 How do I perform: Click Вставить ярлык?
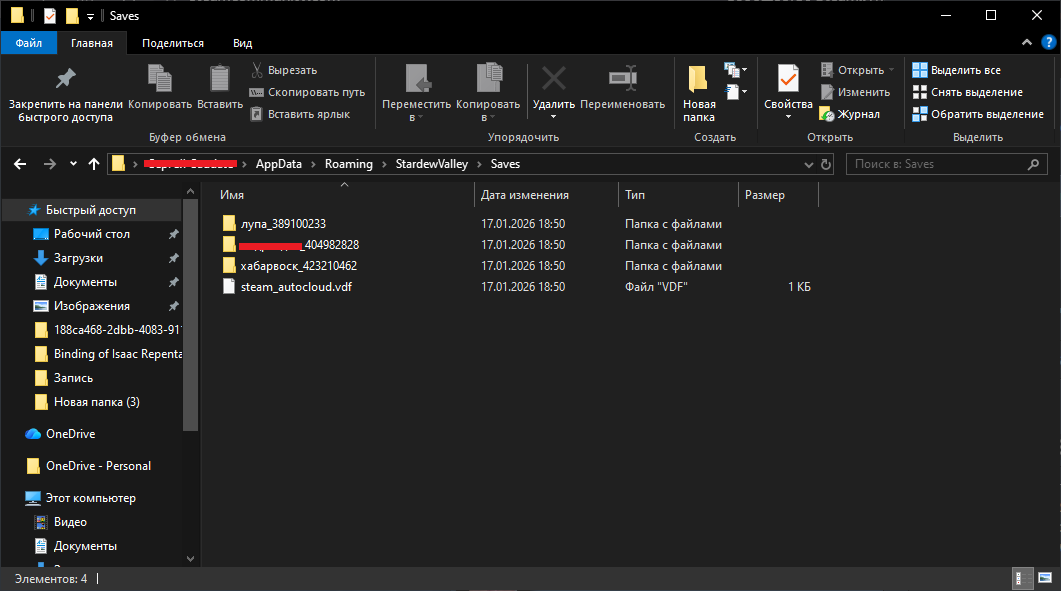(x=300, y=114)
